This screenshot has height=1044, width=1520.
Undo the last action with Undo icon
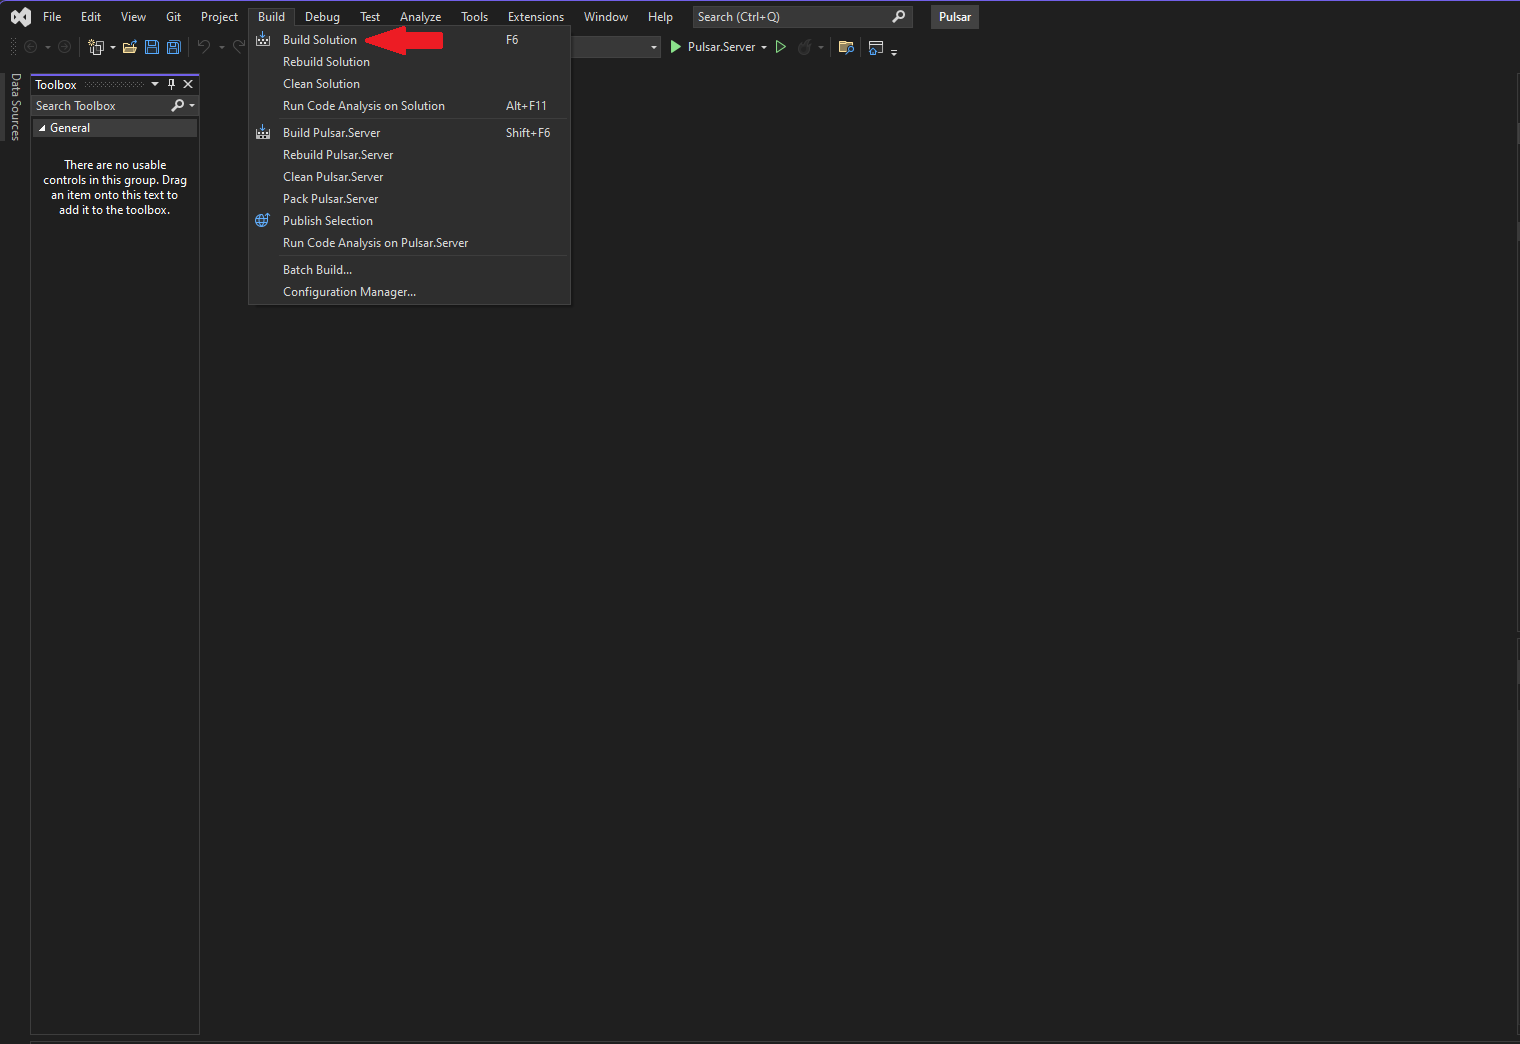(204, 47)
